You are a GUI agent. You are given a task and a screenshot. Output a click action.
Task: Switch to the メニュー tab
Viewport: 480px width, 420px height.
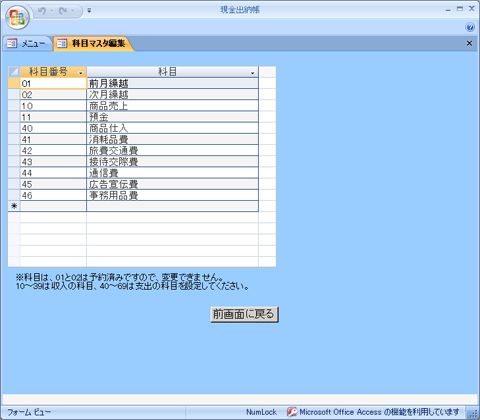tap(27, 44)
